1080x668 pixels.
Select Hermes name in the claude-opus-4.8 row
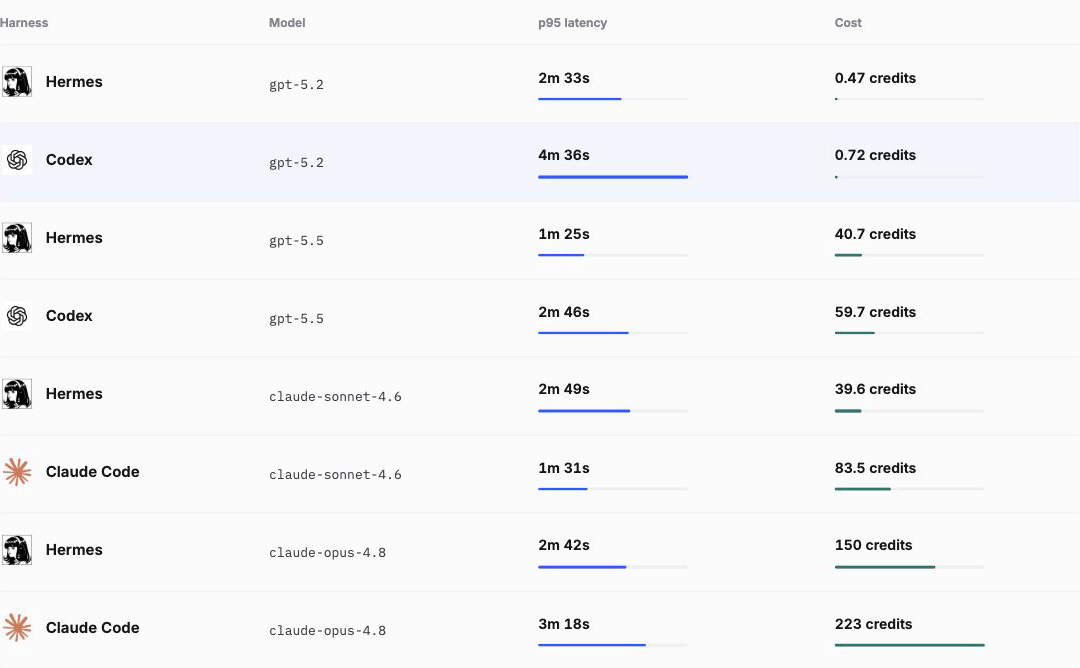(x=74, y=550)
